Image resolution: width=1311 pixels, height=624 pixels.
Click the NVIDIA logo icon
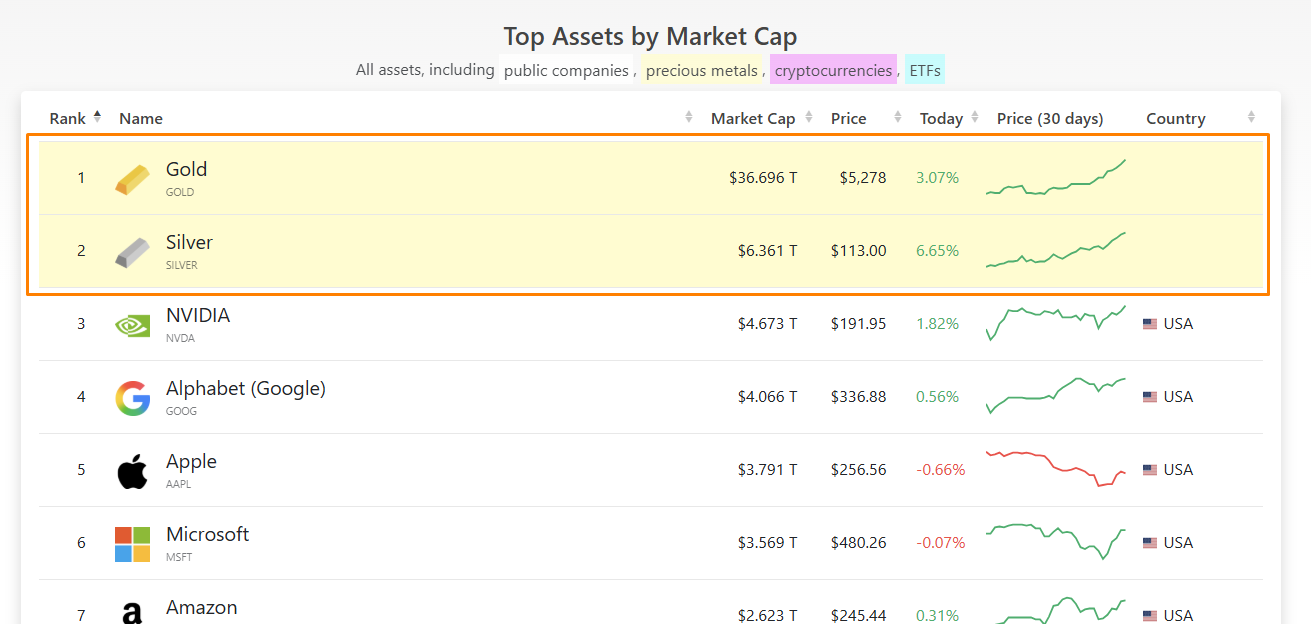coord(132,325)
